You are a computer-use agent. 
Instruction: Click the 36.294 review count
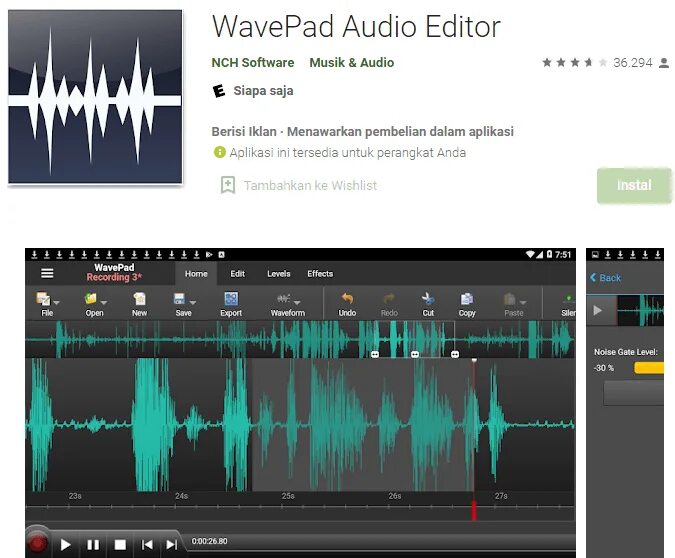pos(633,63)
